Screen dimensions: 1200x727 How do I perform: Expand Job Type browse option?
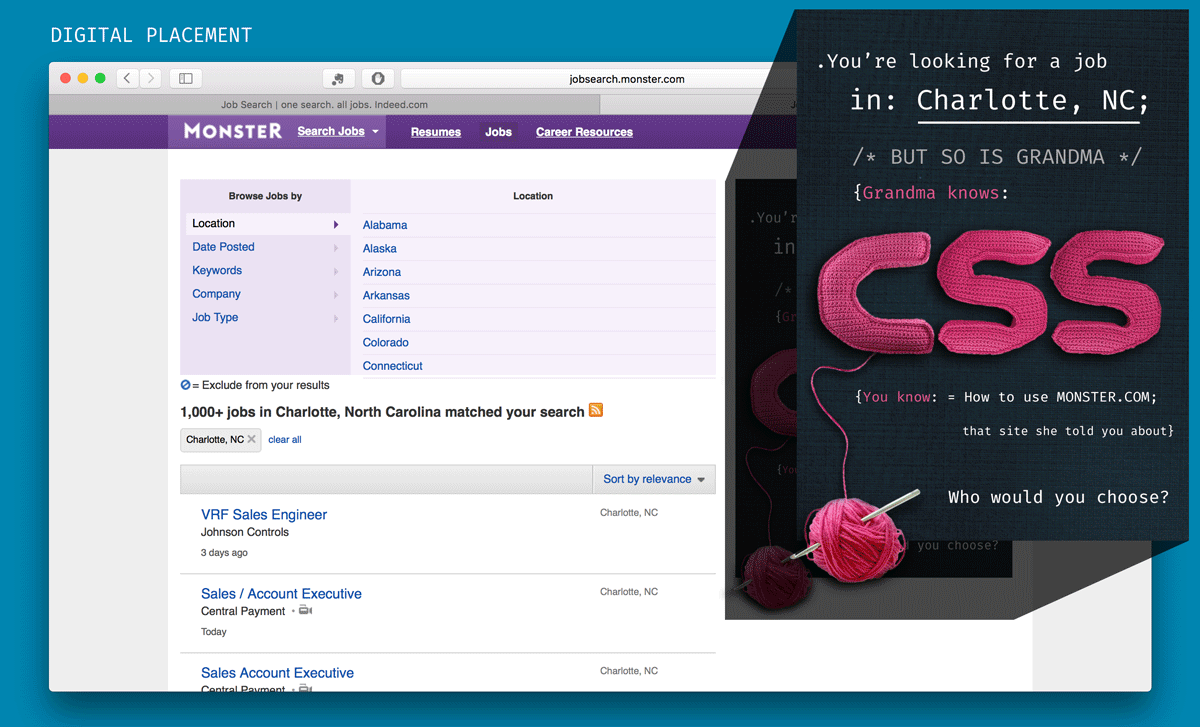[x=265, y=317]
